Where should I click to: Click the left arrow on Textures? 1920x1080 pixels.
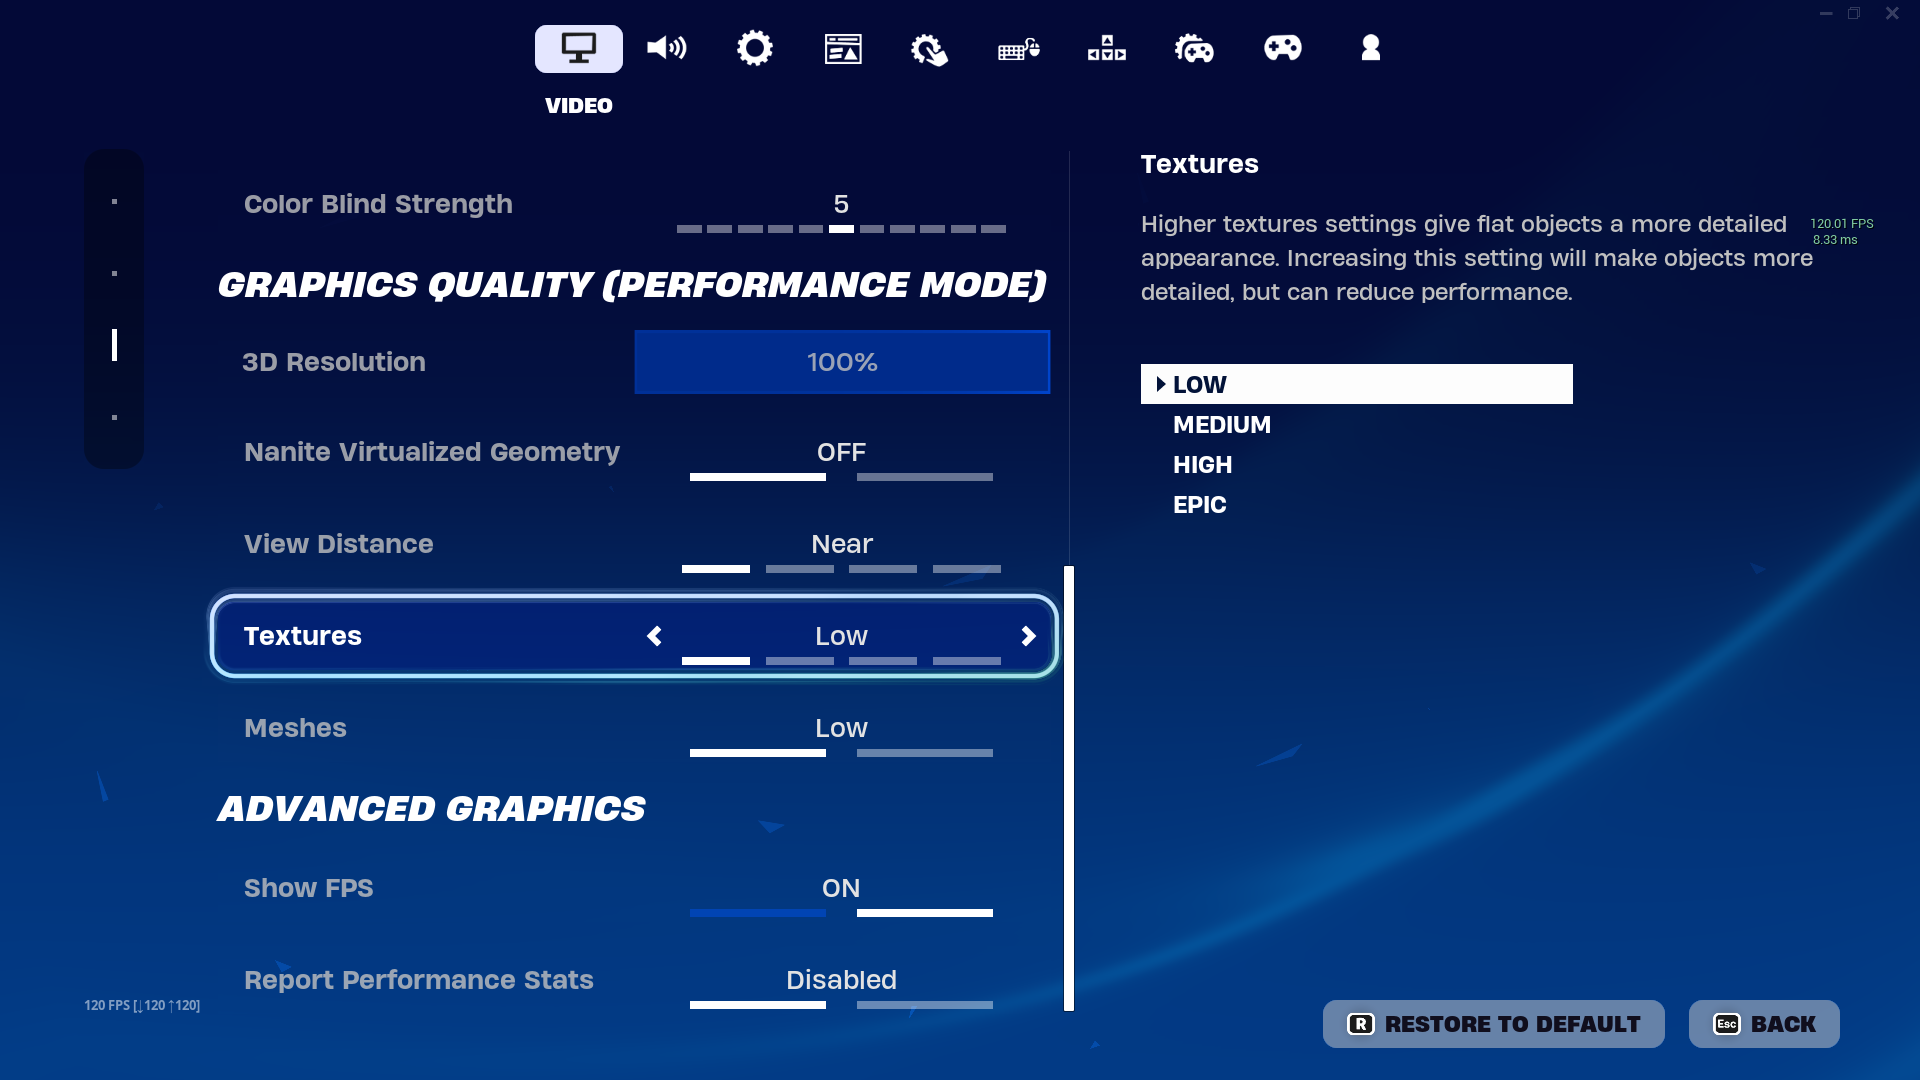coord(654,636)
